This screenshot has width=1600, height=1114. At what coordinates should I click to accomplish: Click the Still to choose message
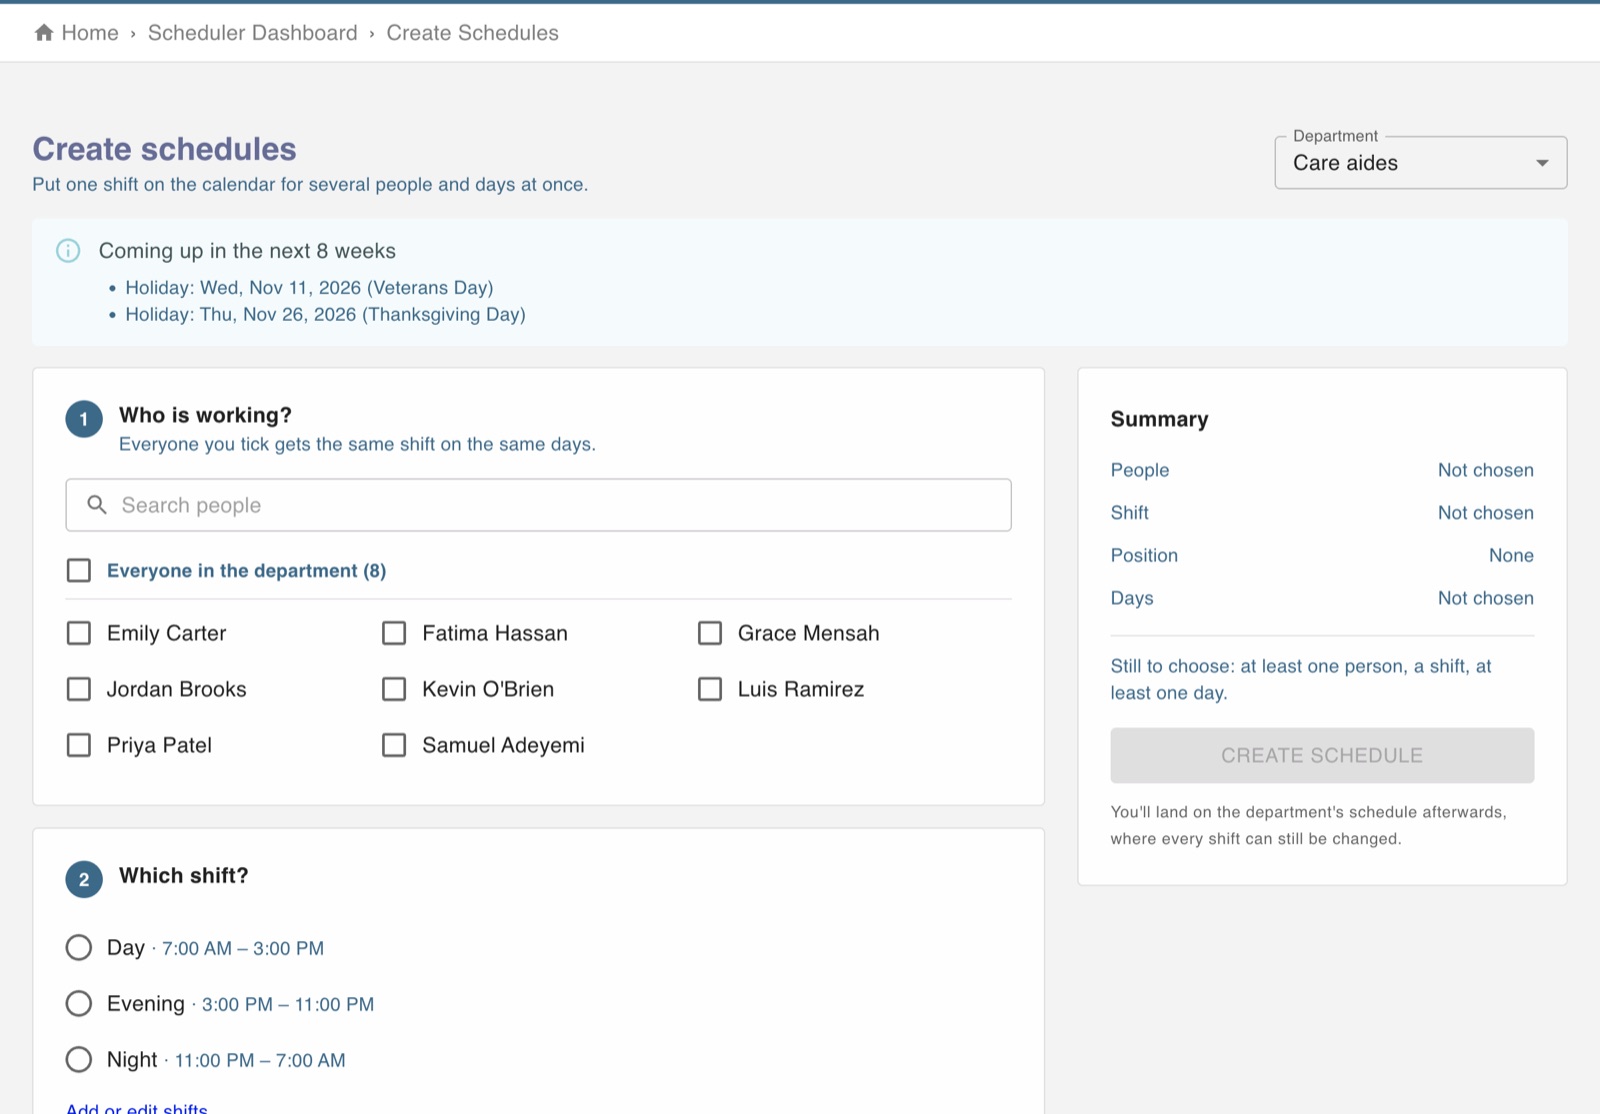(x=1301, y=679)
